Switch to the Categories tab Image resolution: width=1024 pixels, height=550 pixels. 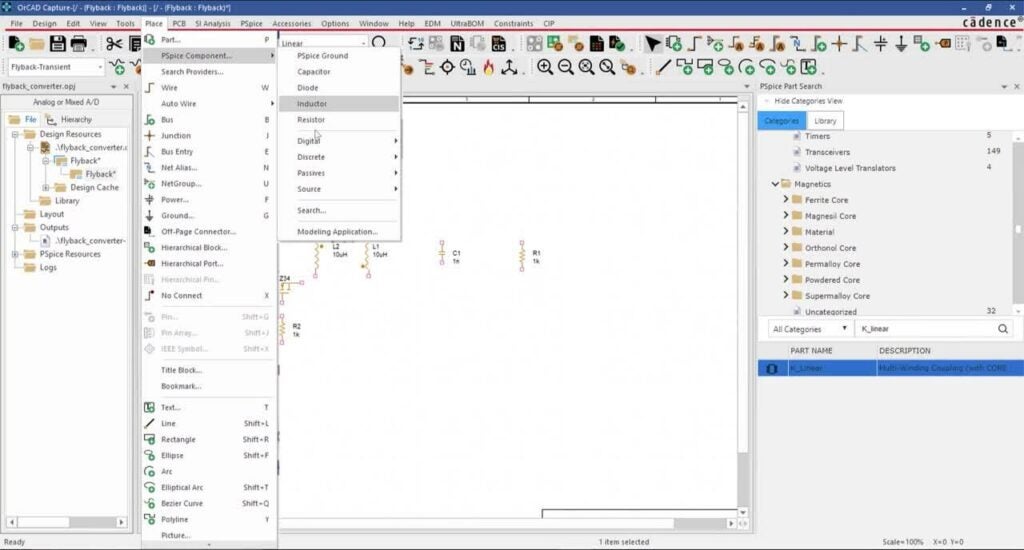click(x=782, y=121)
